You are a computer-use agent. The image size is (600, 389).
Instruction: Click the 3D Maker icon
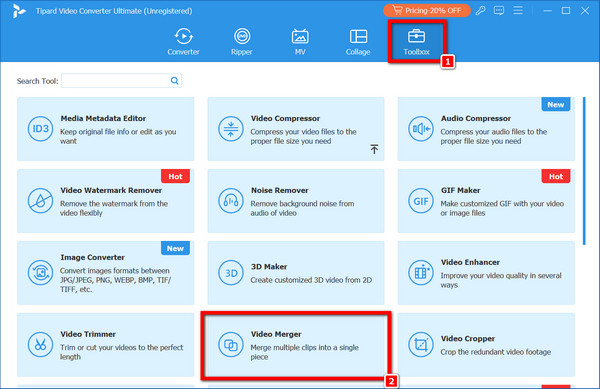click(231, 273)
